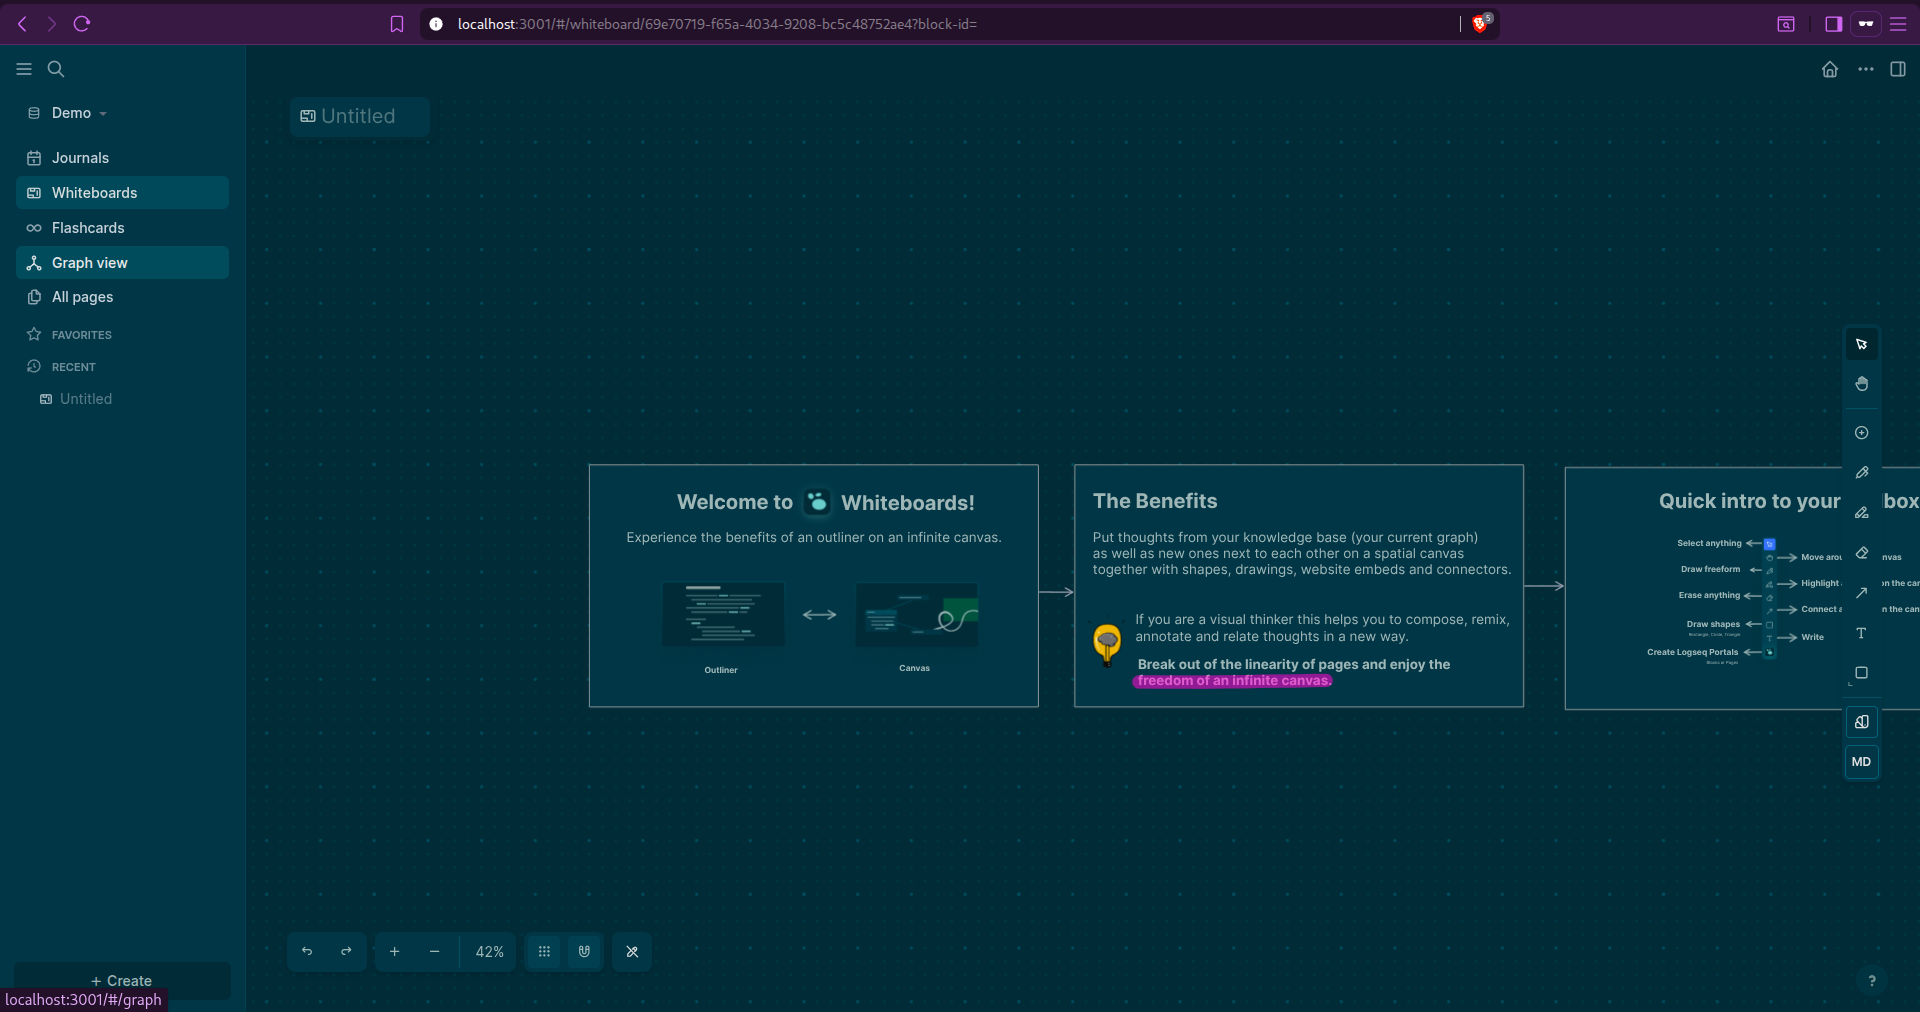
Task: Bookmark this page
Action: 397,24
